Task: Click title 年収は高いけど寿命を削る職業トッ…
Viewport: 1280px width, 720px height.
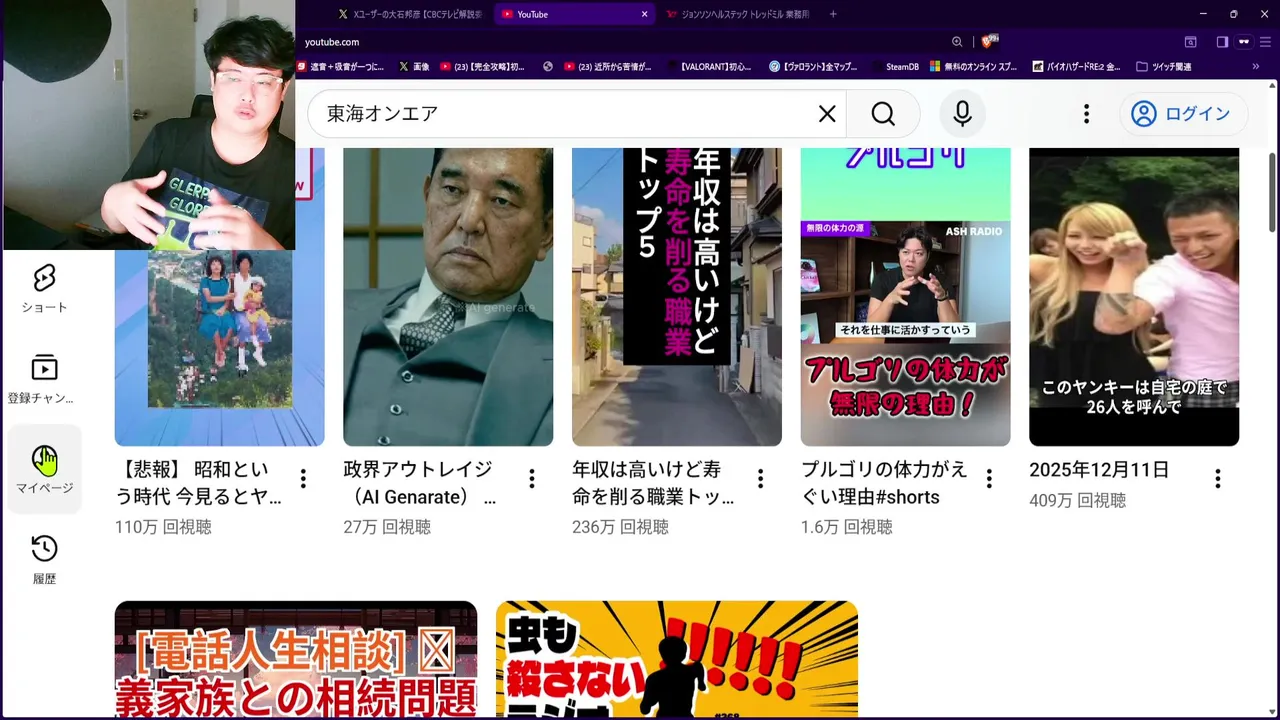Action: pyautogui.click(x=654, y=483)
